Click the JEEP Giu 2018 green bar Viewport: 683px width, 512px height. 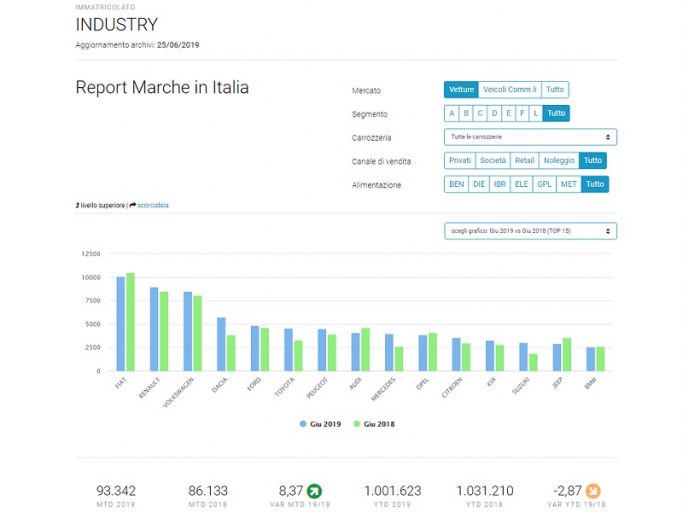(567, 354)
